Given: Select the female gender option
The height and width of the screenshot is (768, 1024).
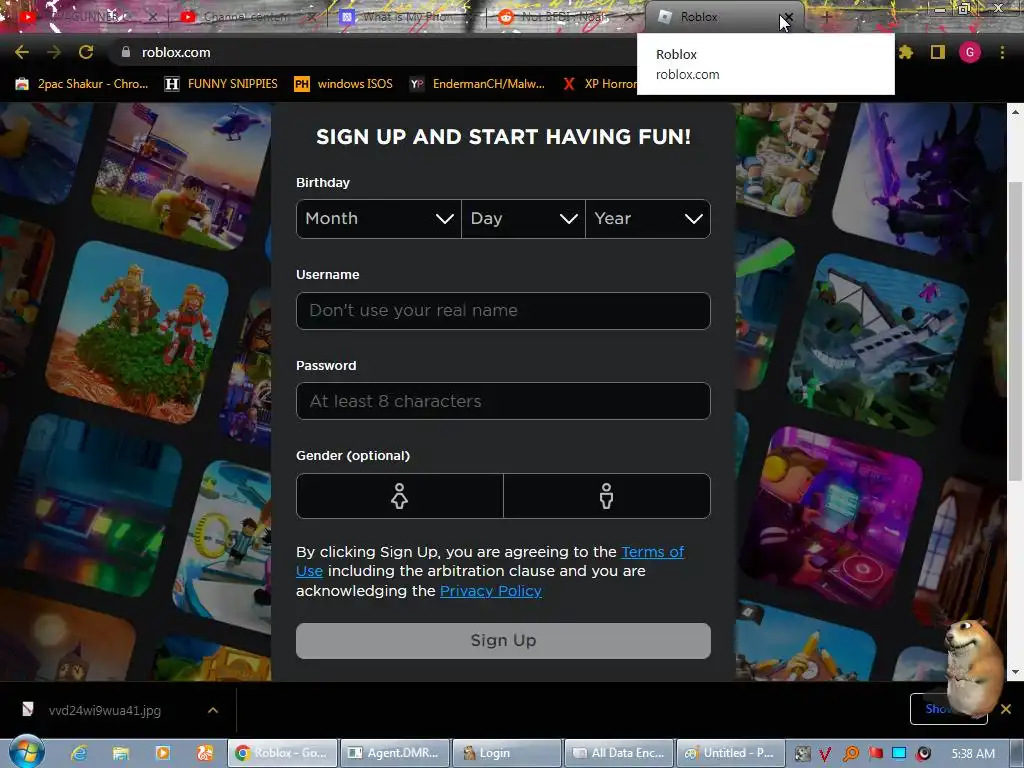Looking at the screenshot, I should 400,496.
